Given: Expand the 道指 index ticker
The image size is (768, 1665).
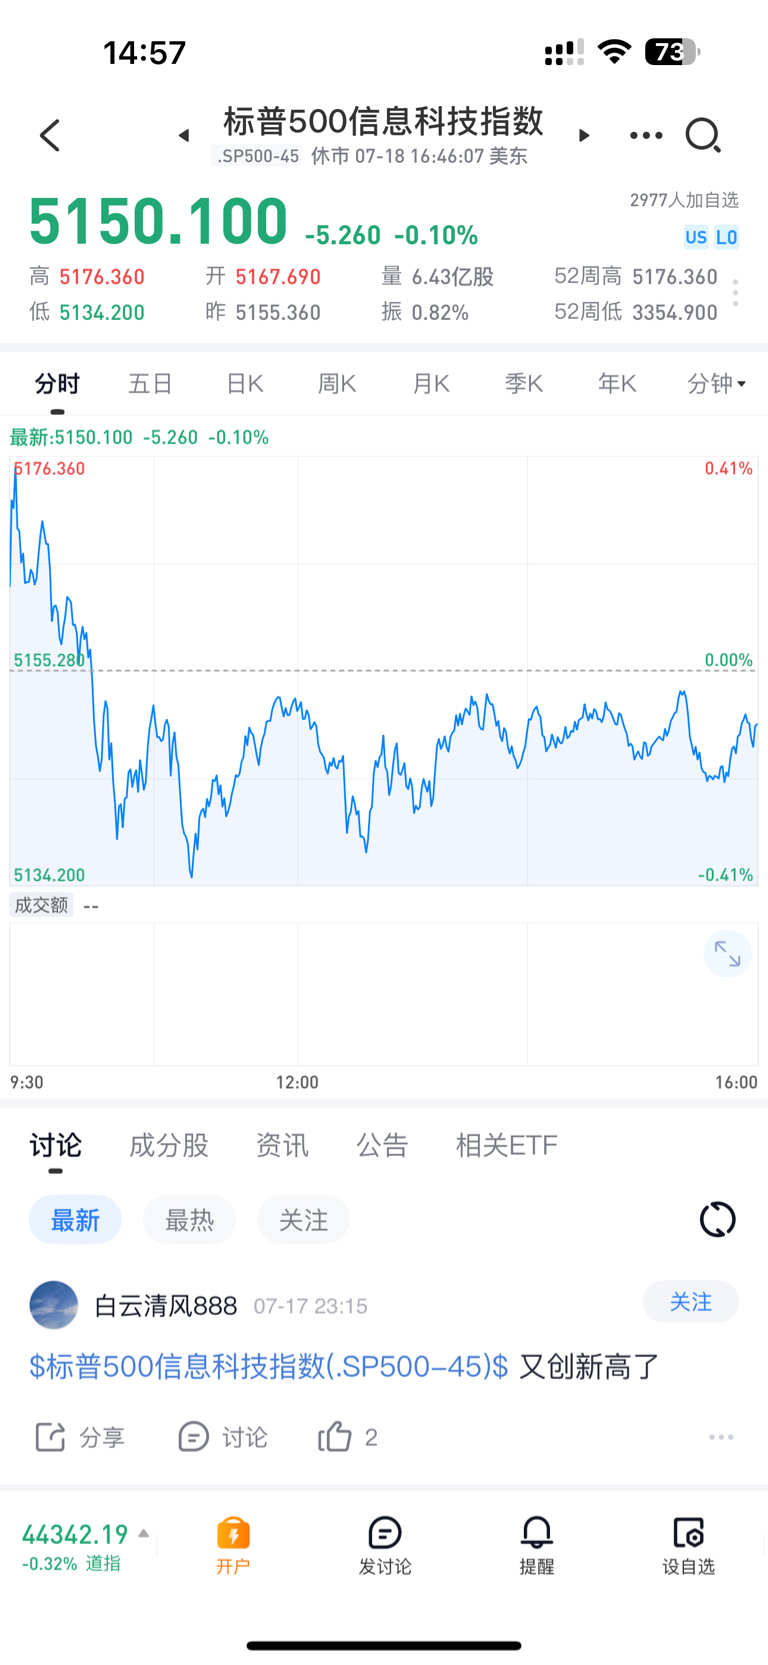Looking at the screenshot, I should pos(86,1546).
